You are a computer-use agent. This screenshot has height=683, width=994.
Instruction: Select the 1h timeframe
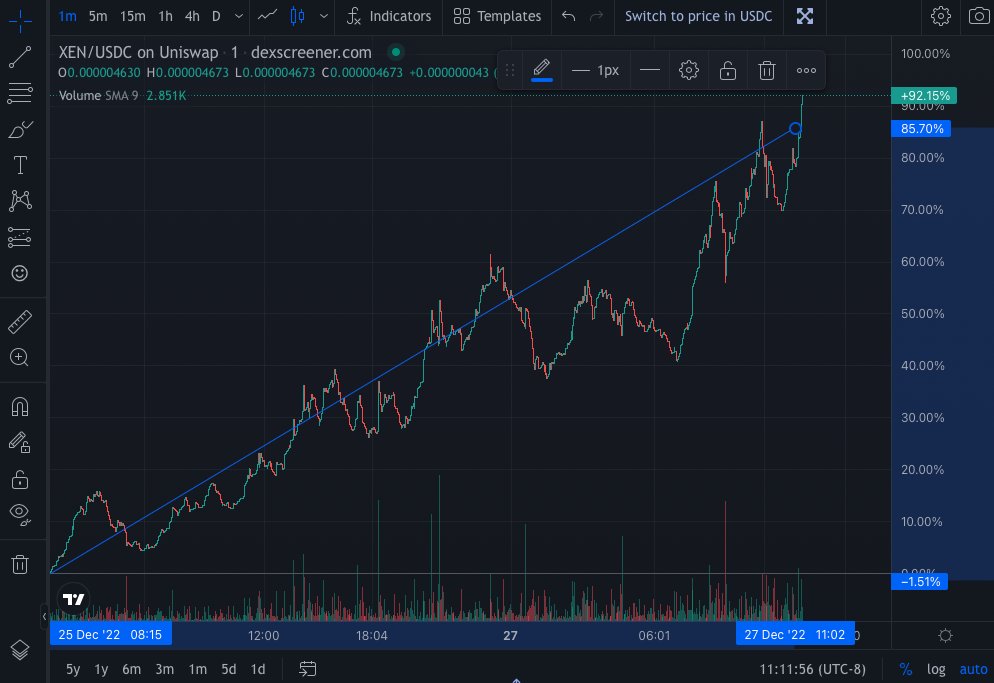165,16
